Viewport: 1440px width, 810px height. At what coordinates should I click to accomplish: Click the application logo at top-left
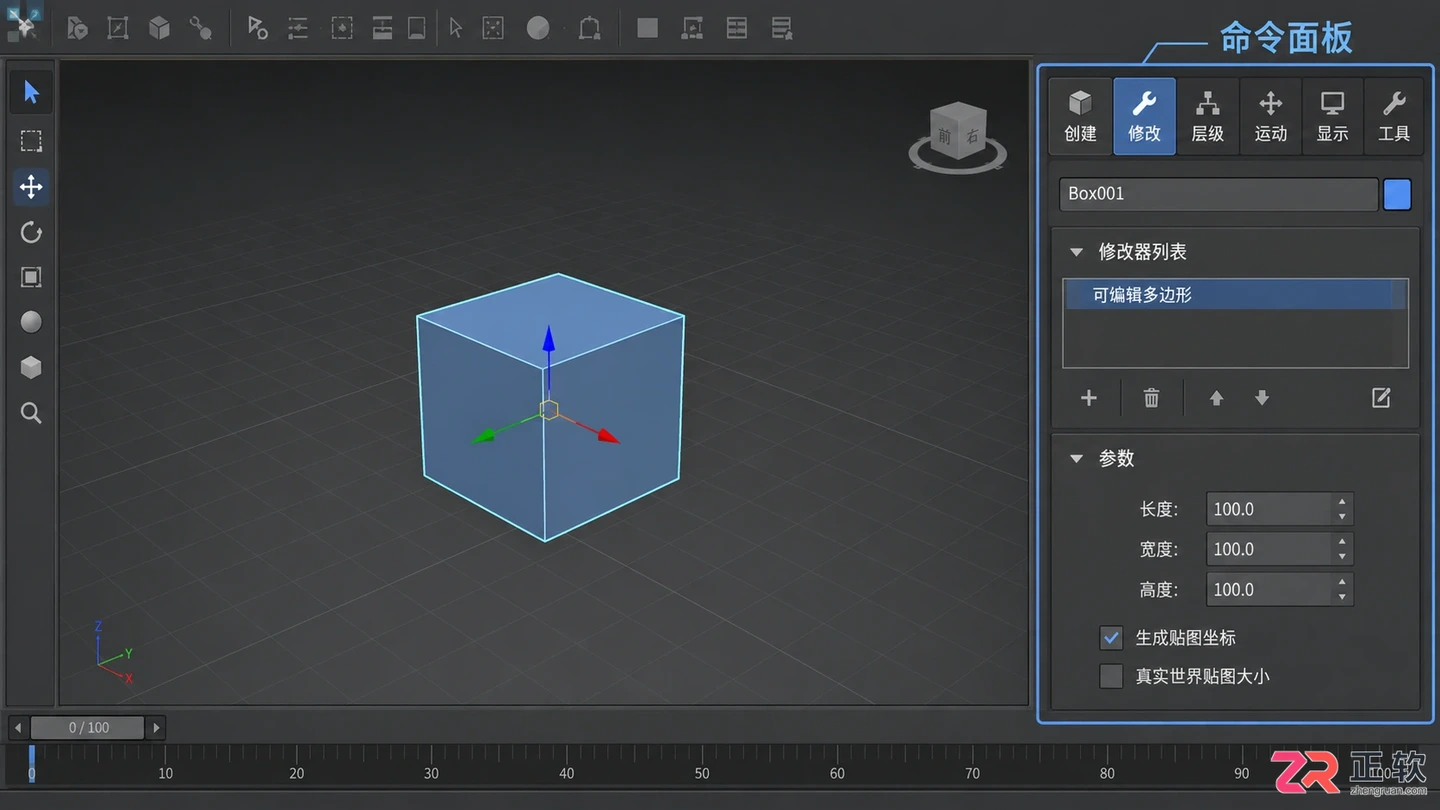tap(22, 22)
